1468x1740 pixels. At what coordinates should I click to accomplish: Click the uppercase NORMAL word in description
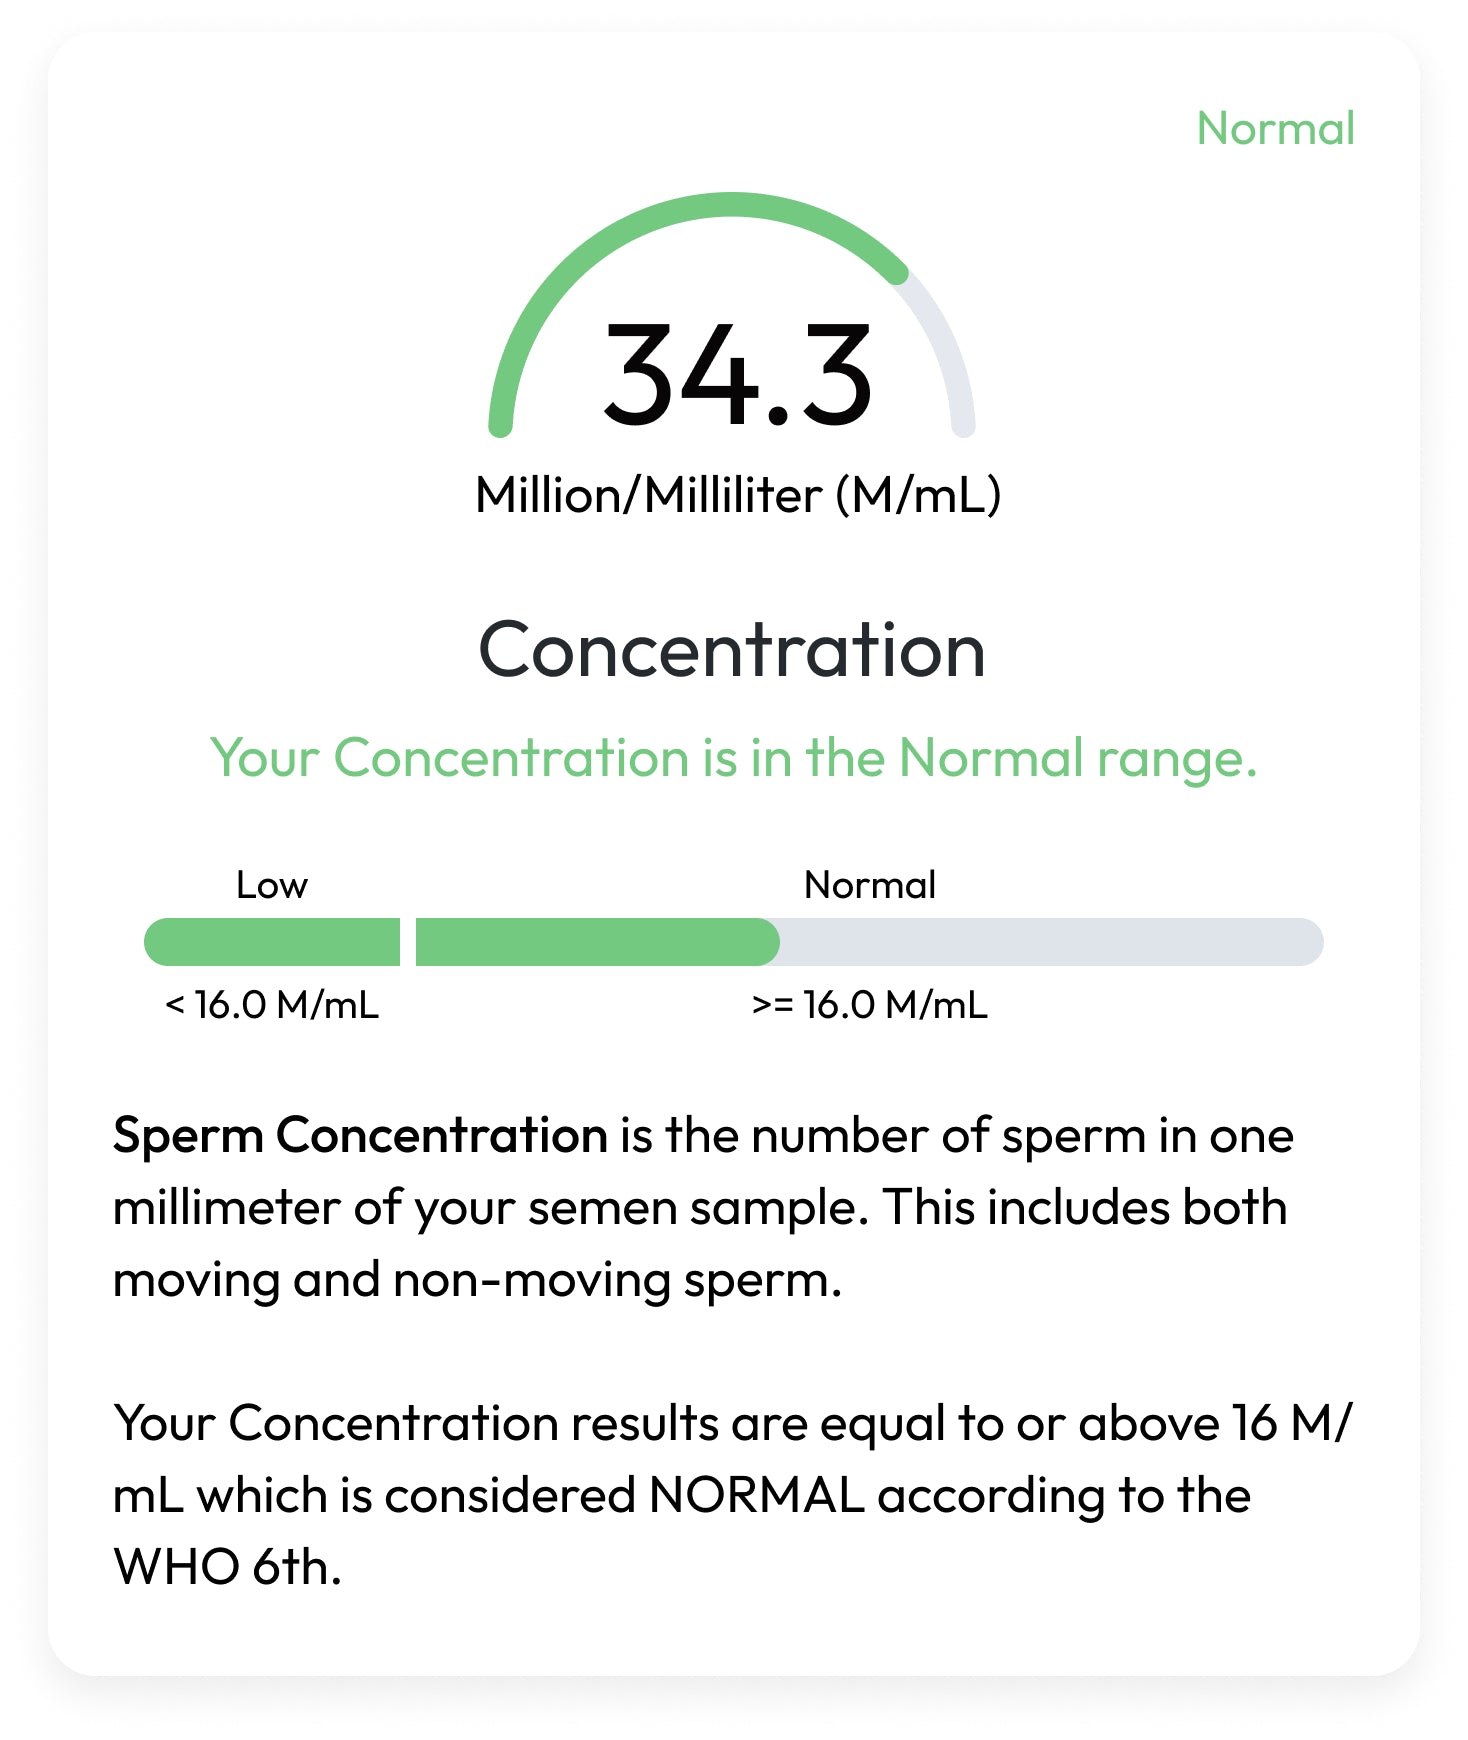click(x=756, y=1496)
